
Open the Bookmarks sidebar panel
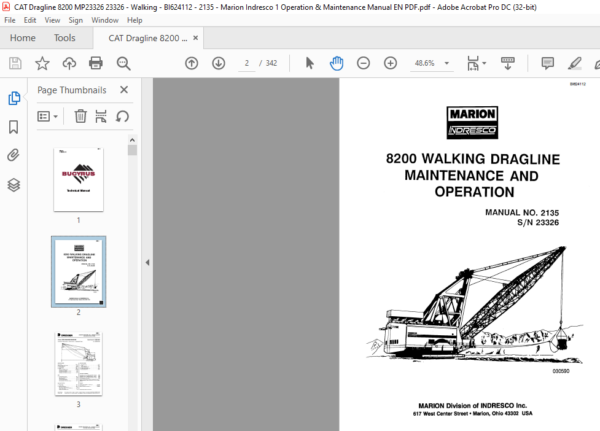[13, 127]
